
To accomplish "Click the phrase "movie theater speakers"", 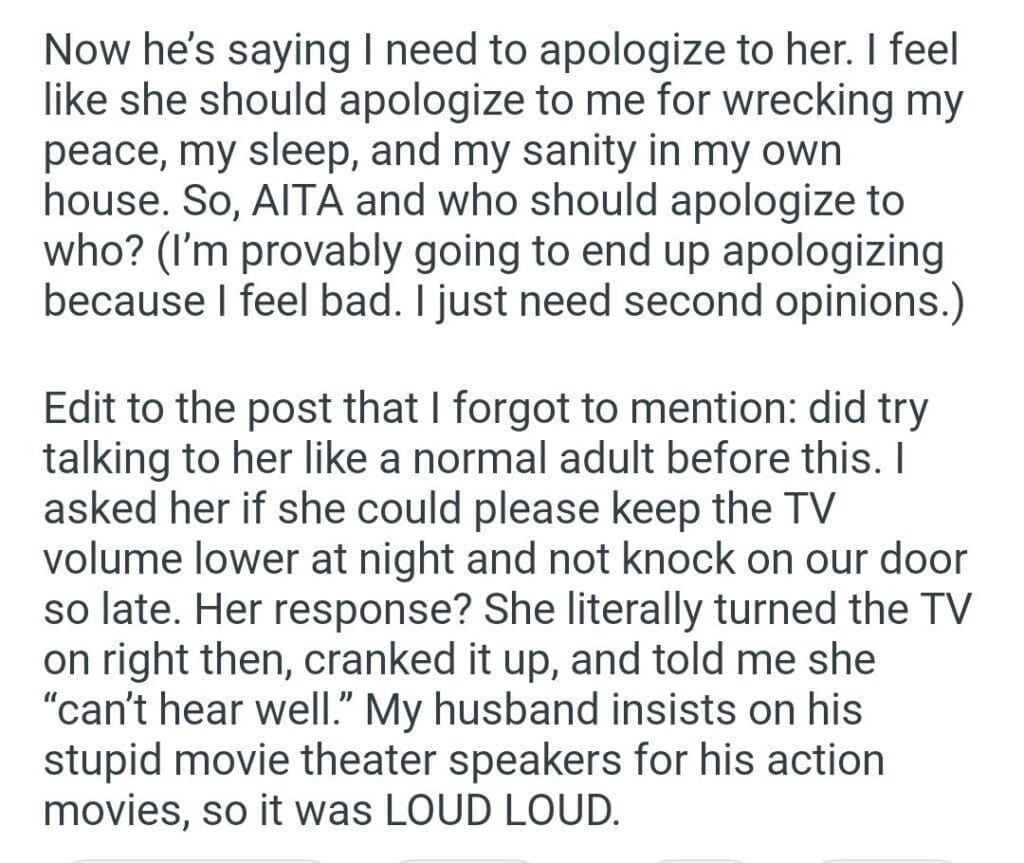I will [363, 759].
